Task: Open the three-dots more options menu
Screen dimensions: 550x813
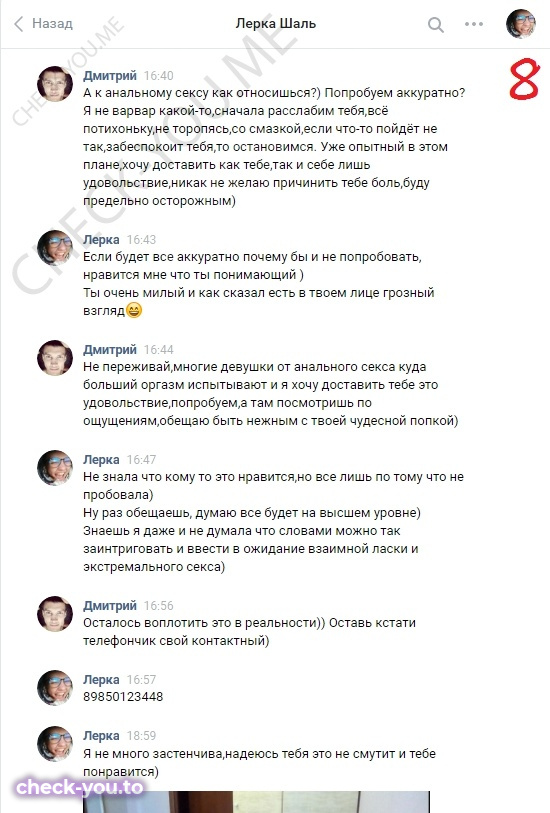Action: [474, 24]
